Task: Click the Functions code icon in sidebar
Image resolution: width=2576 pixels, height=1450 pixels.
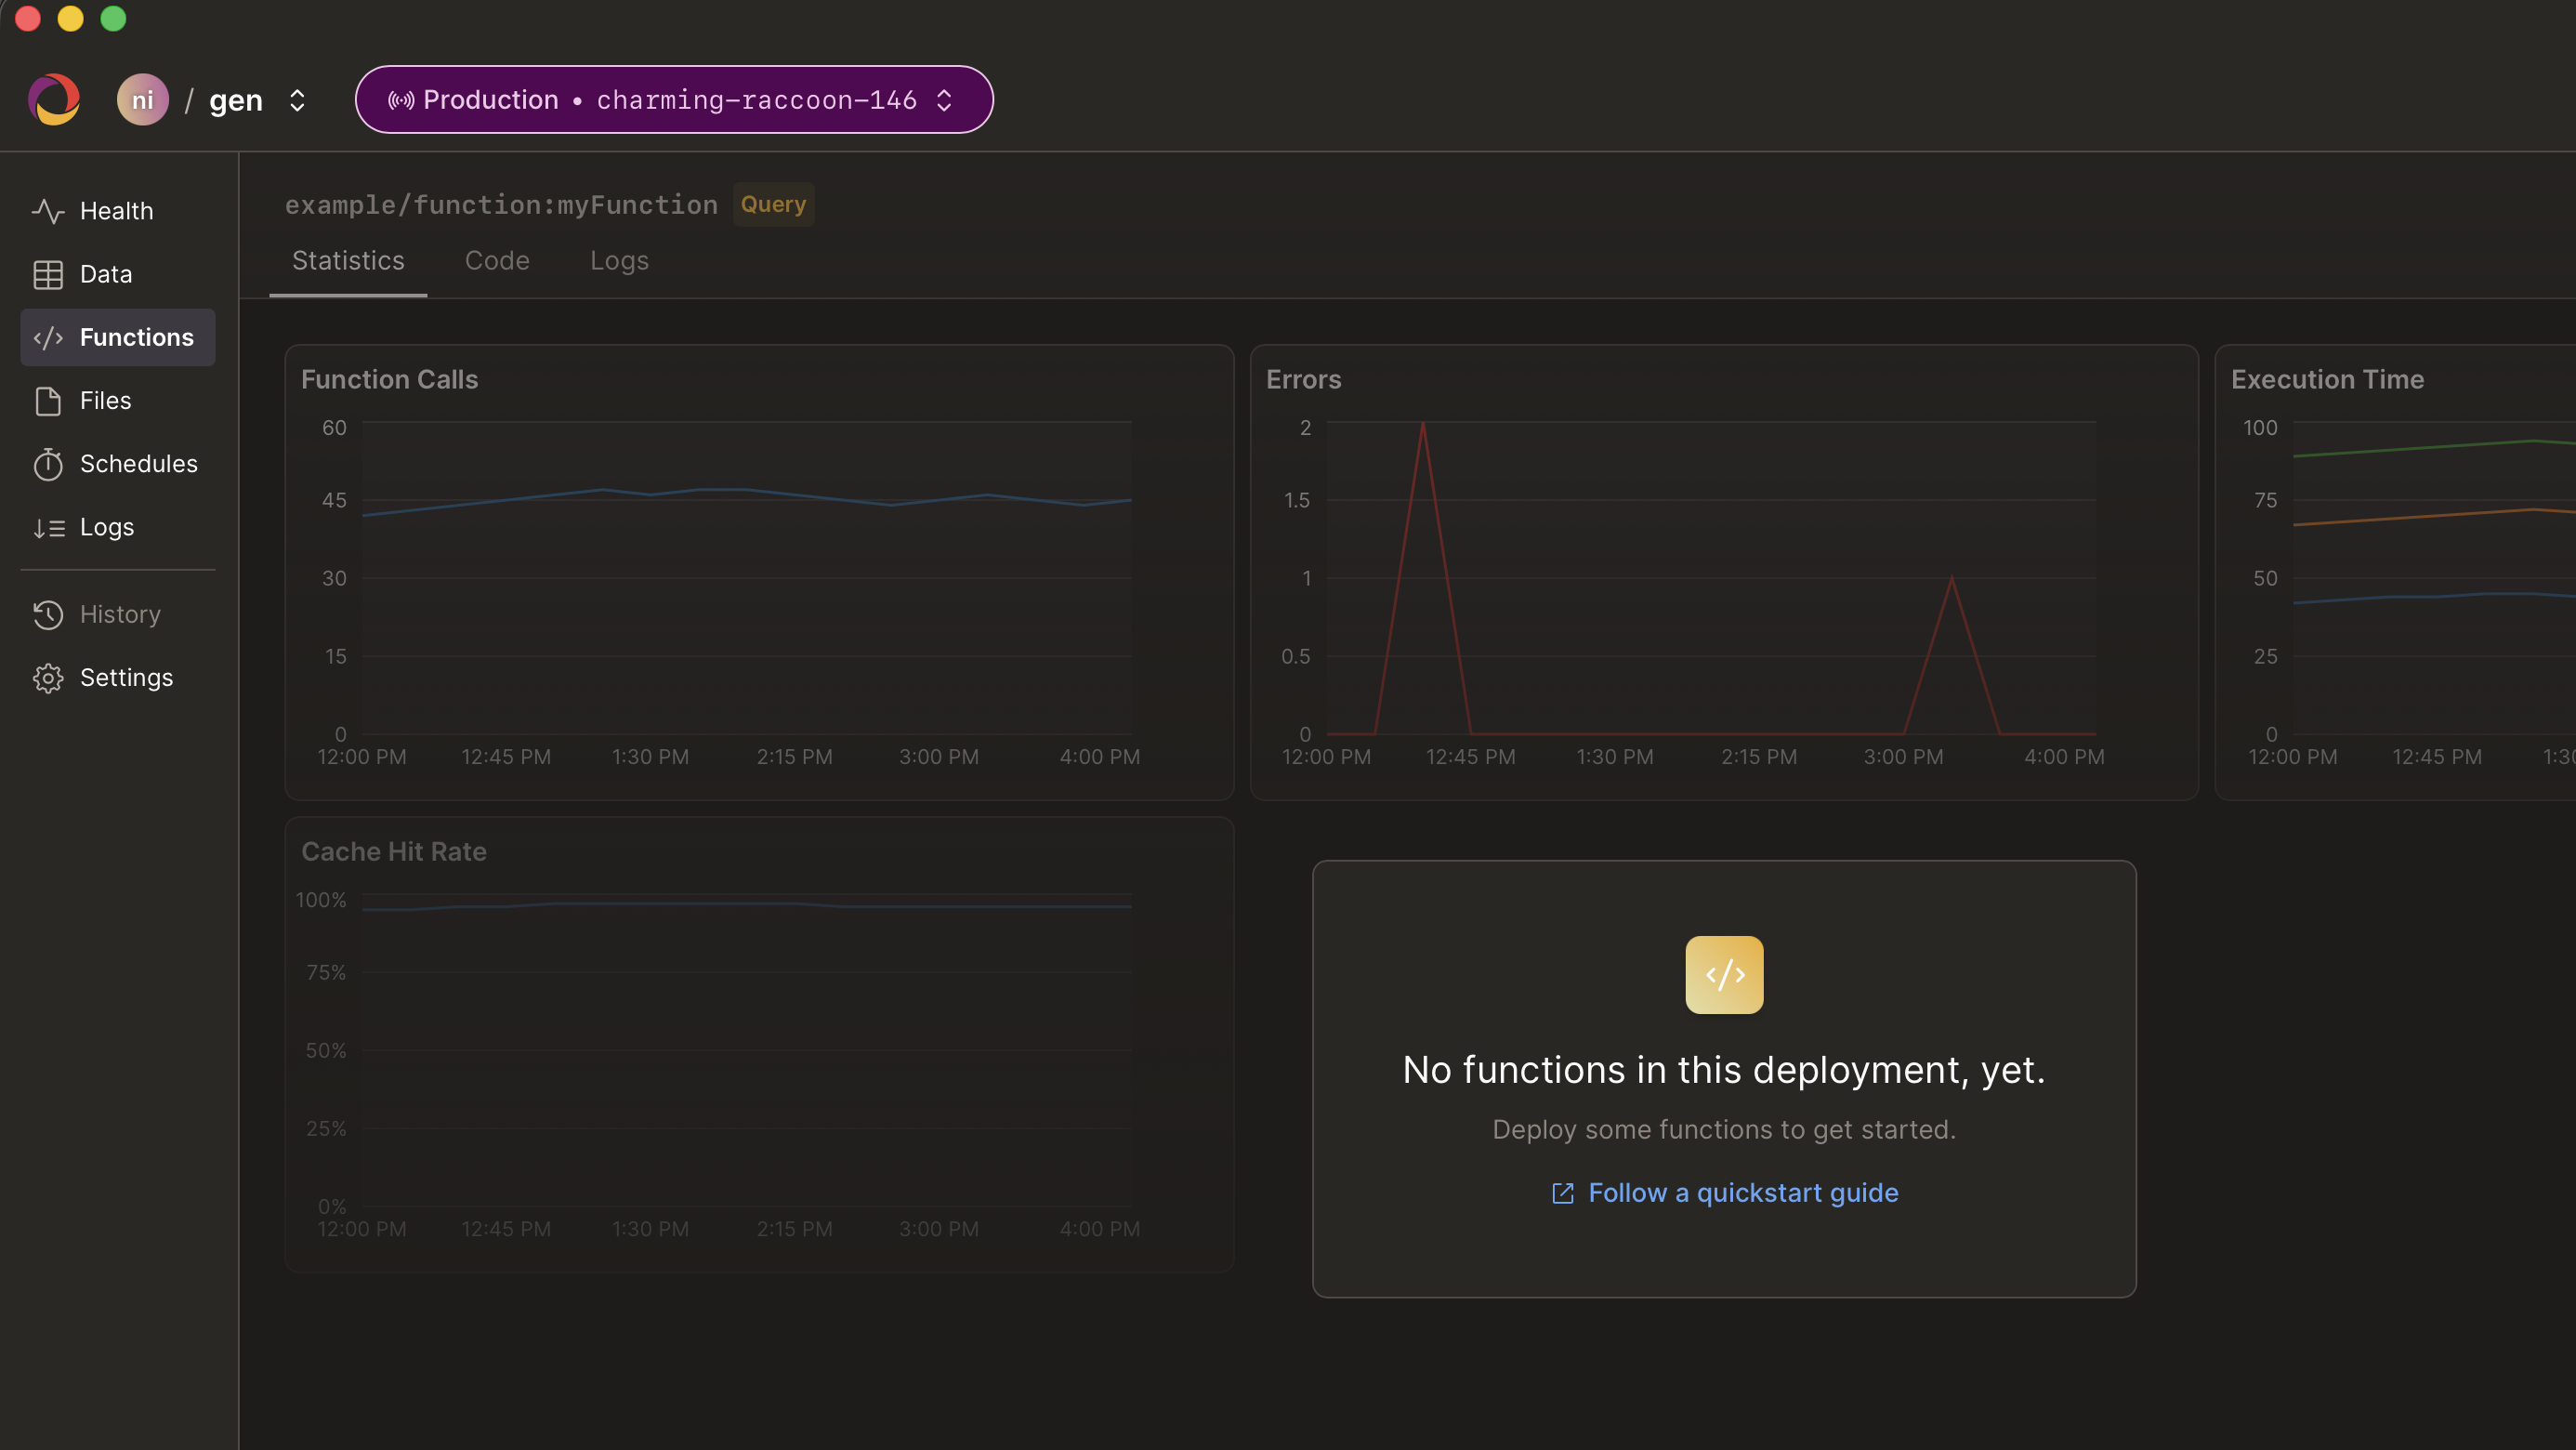Action: [48, 338]
